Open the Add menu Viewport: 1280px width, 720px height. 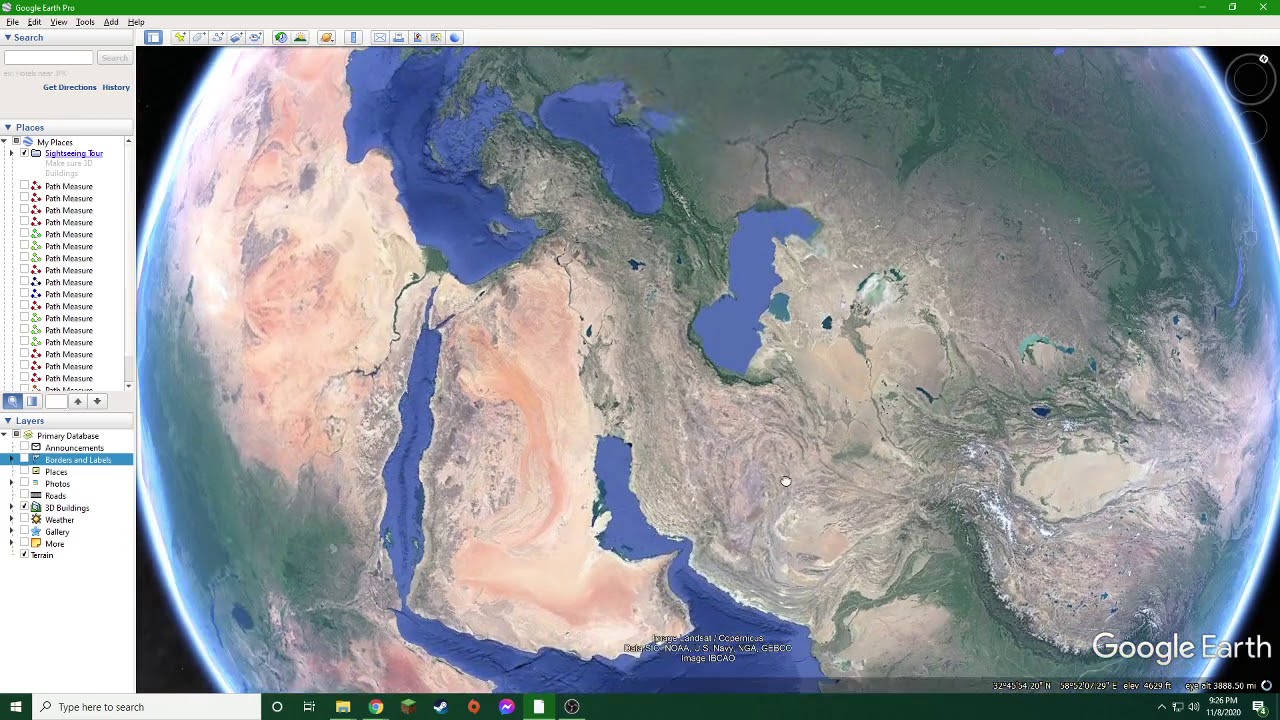111,22
